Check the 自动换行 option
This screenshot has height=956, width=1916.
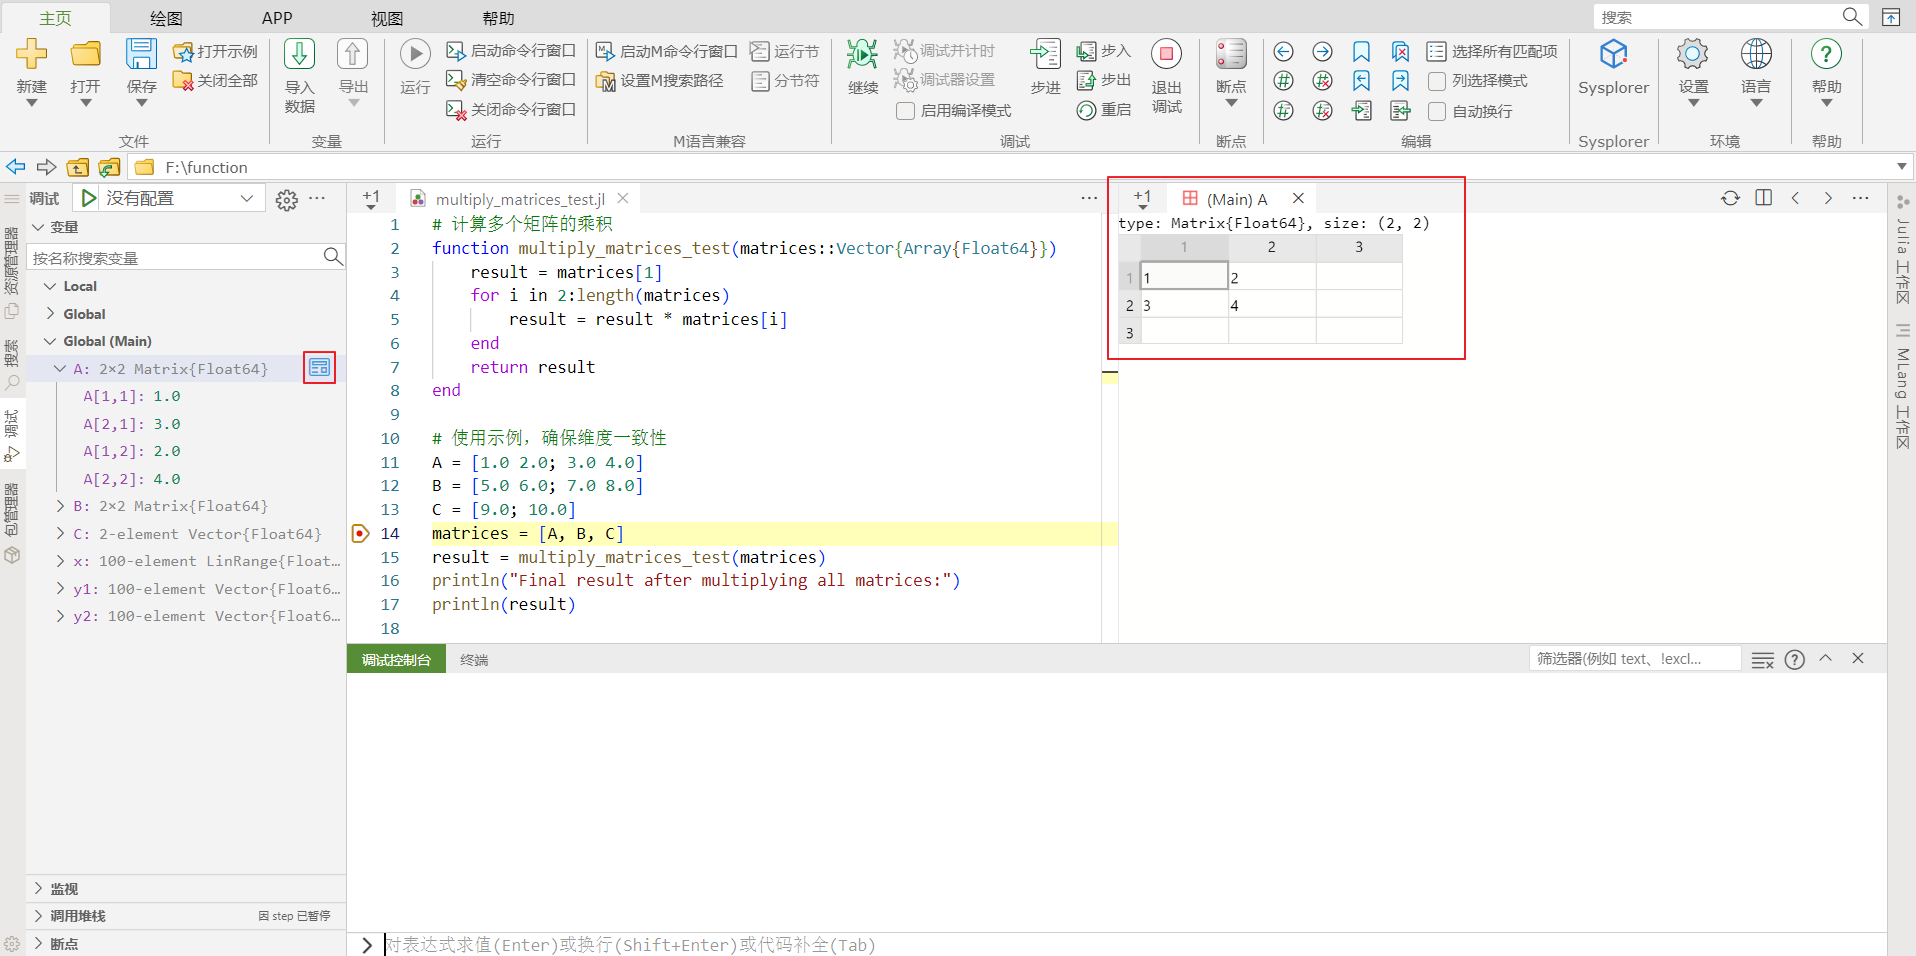pos(1437,111)
